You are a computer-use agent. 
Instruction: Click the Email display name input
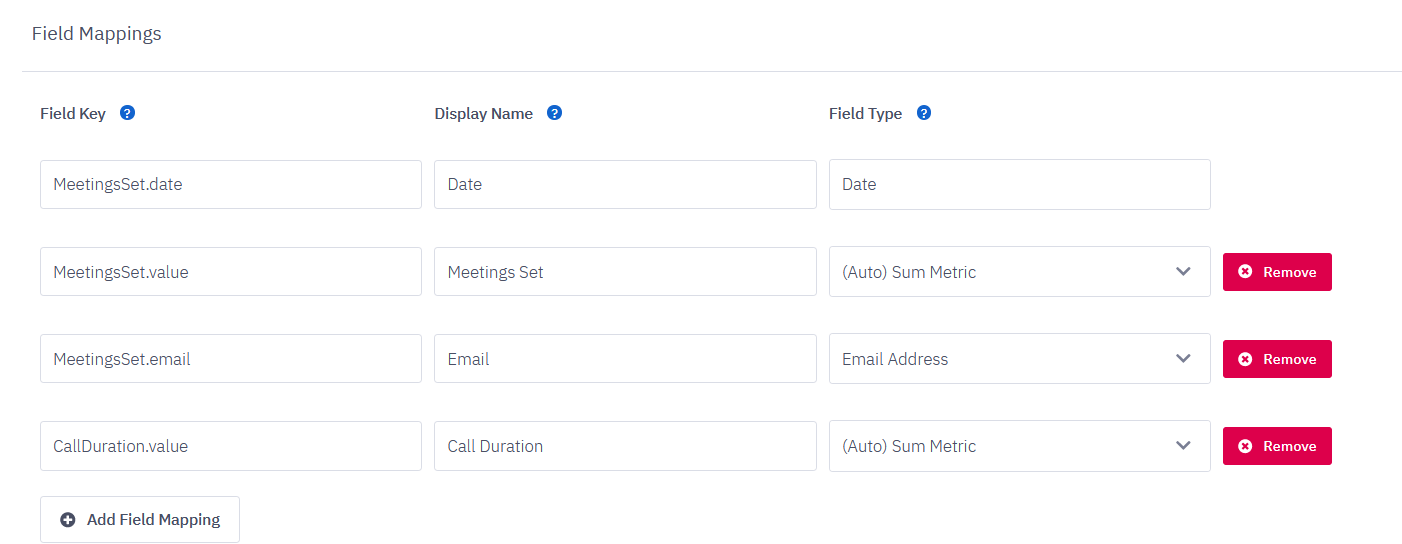coord(625,359)
